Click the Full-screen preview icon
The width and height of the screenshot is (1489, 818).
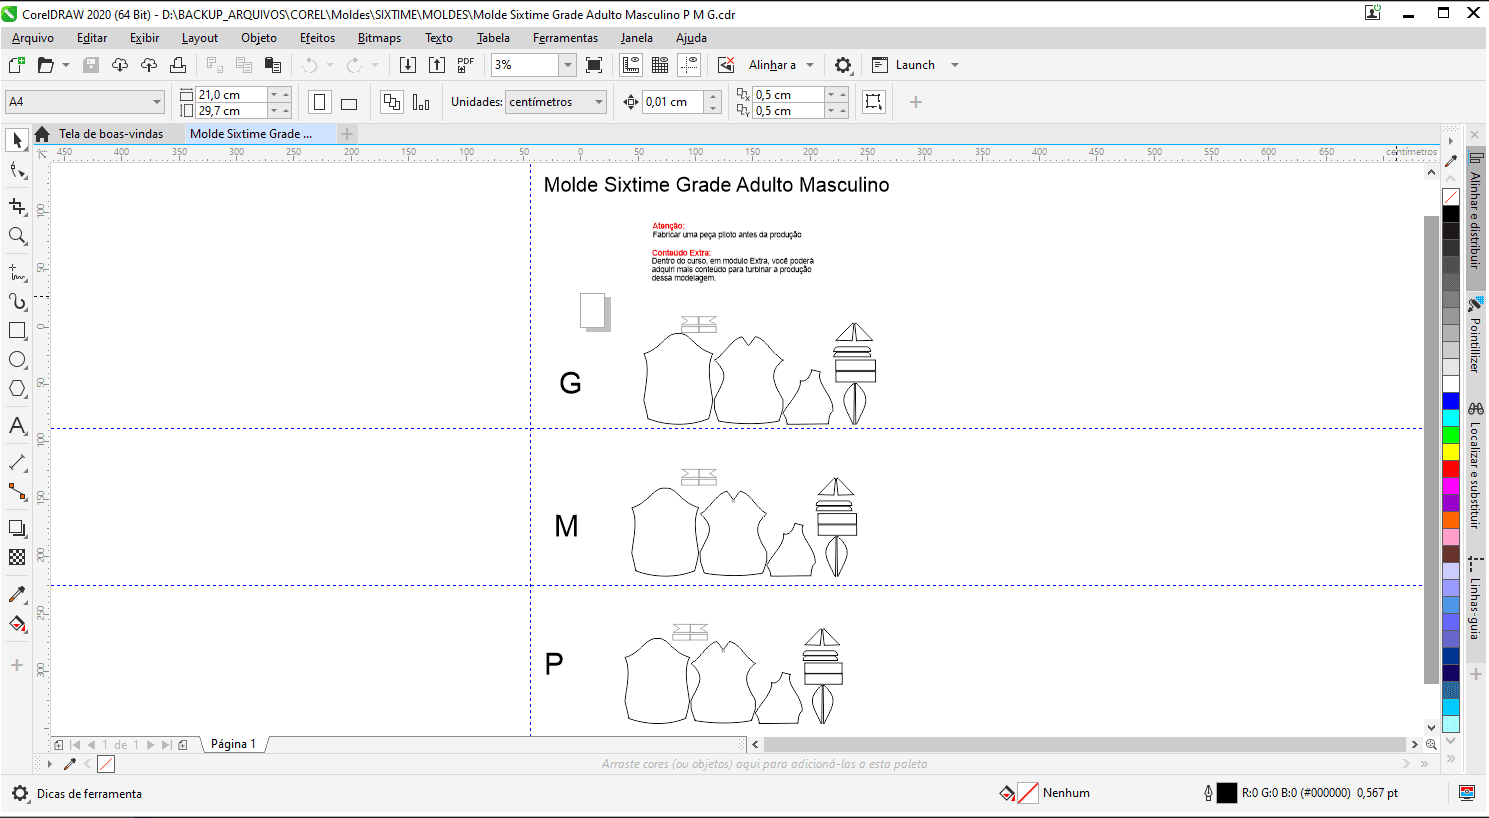point(594,65)
